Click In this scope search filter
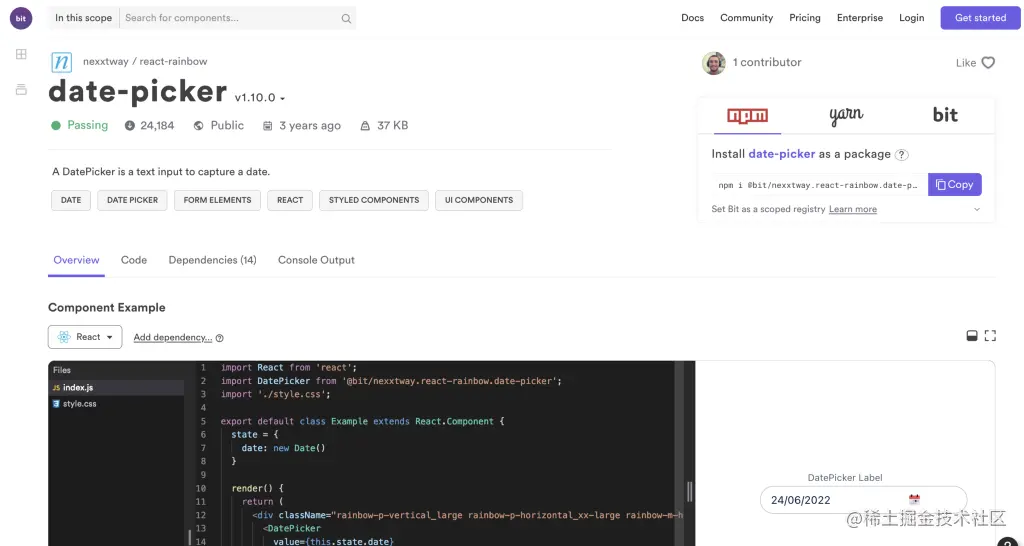1024x546 pixels. tap(83, 18)
